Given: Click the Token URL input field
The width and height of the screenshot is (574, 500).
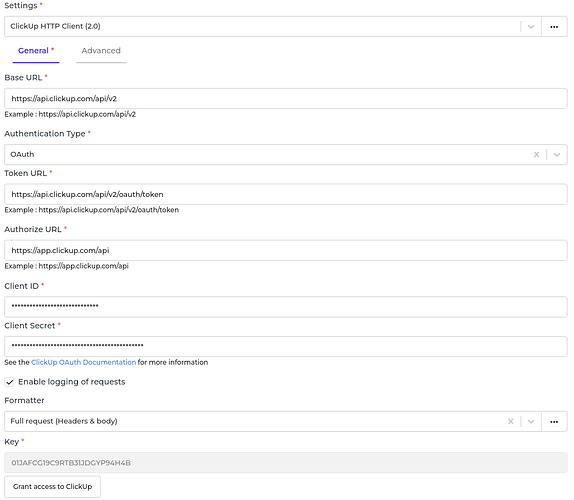Looking at the screenshot, I should point(286,194).
